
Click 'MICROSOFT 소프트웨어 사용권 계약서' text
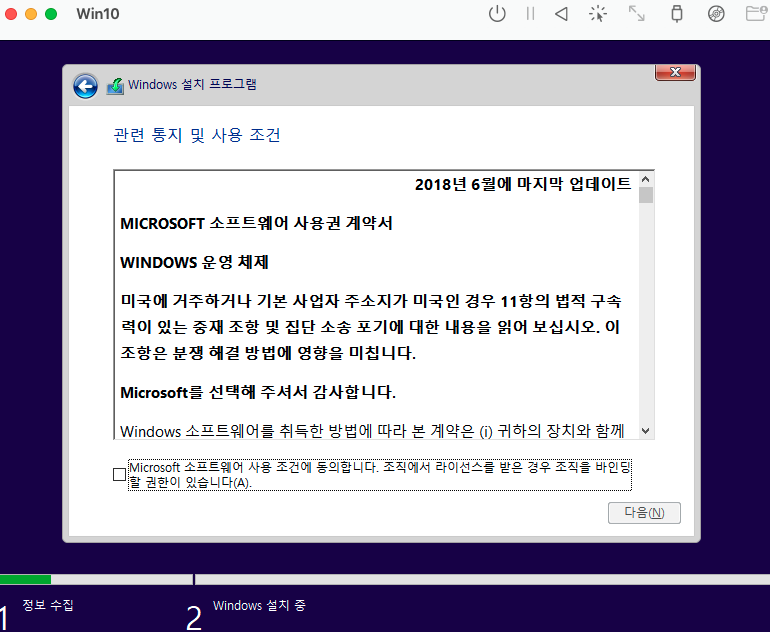(256, 223)
